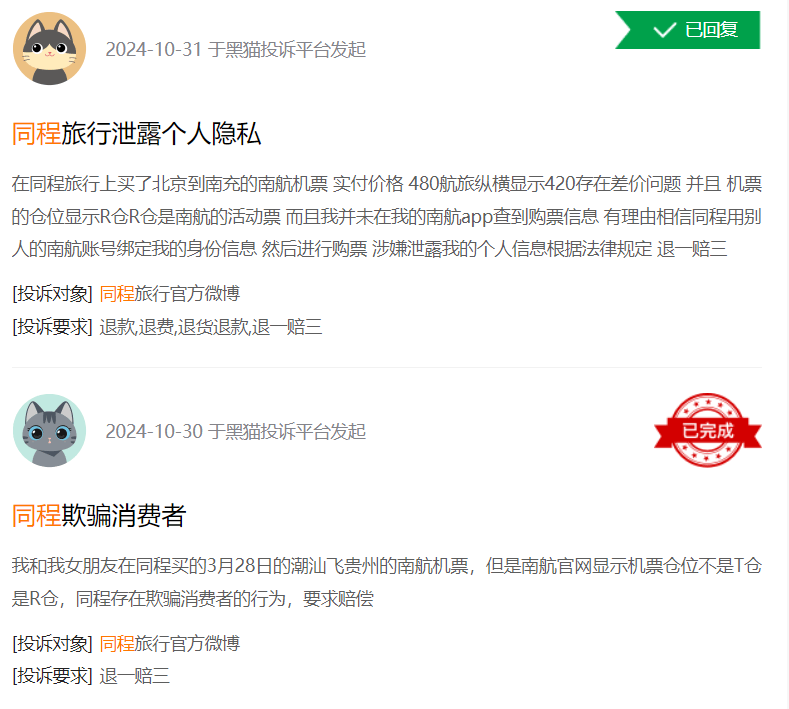This screenshot has height=709, width=789.
Task: Open 同程旅行官方微博 in first complaint
Action: click(x=170, y=293)
